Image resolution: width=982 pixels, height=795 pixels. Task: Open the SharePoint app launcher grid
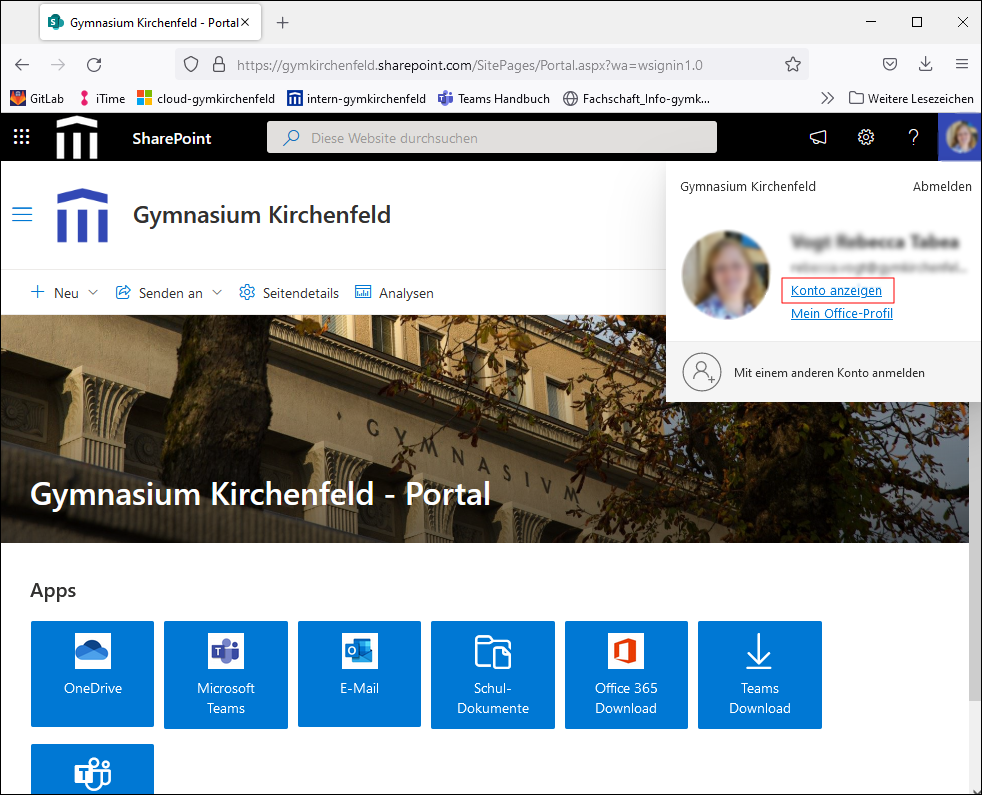(22, 137)
